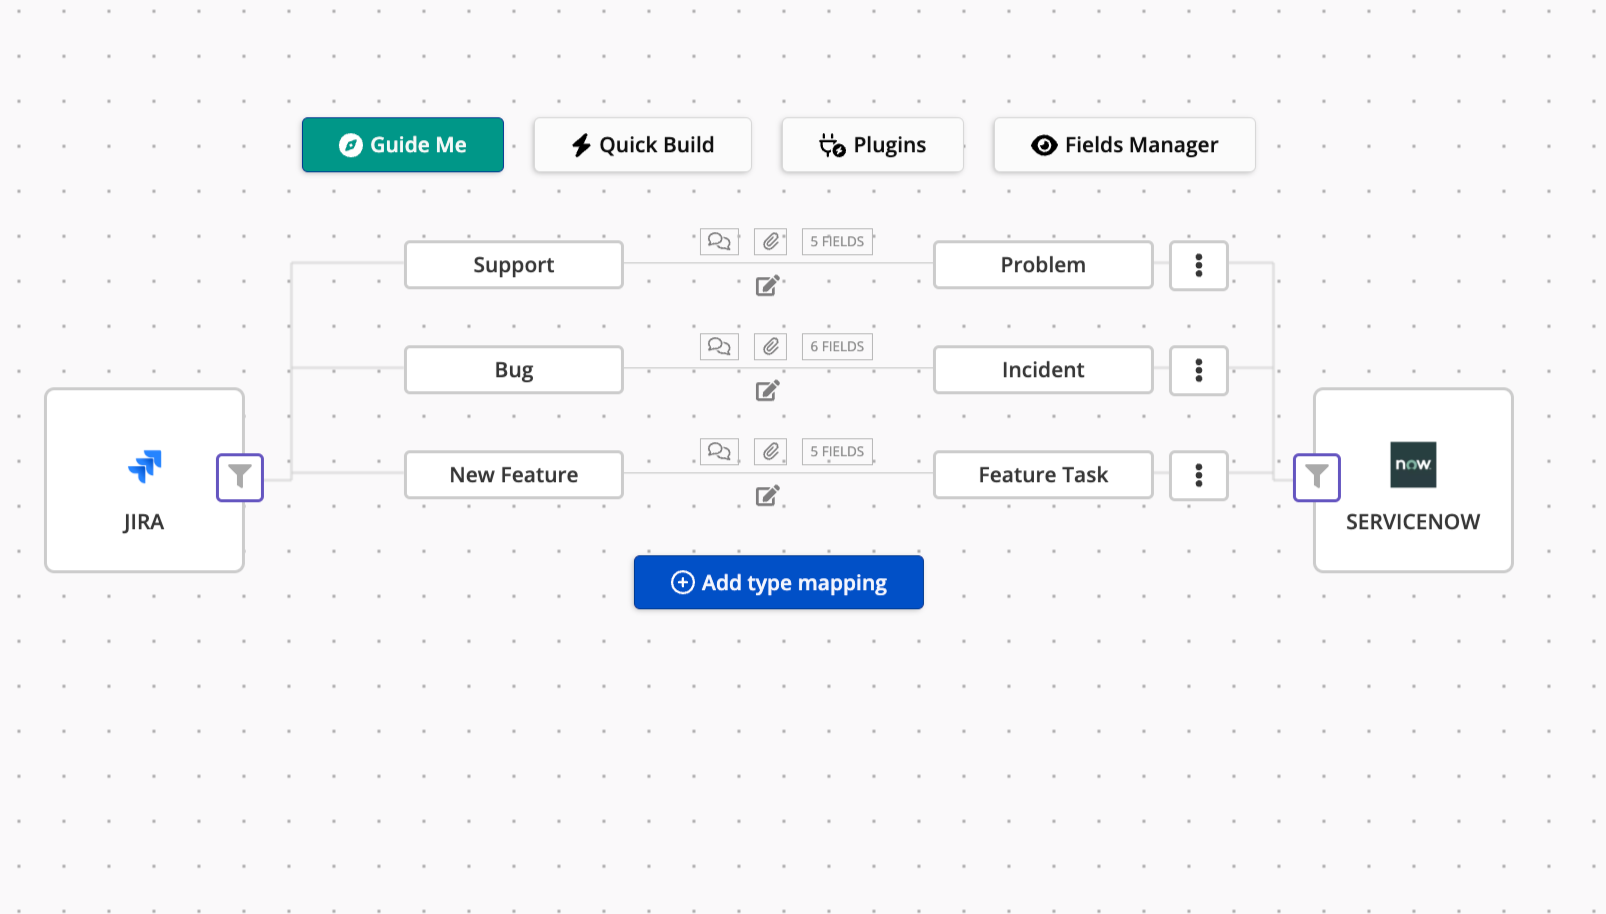The width and height of the screenshot is (1606, 914).
Task: Edit the Support to Problem mapping
Action: point(767,286)
